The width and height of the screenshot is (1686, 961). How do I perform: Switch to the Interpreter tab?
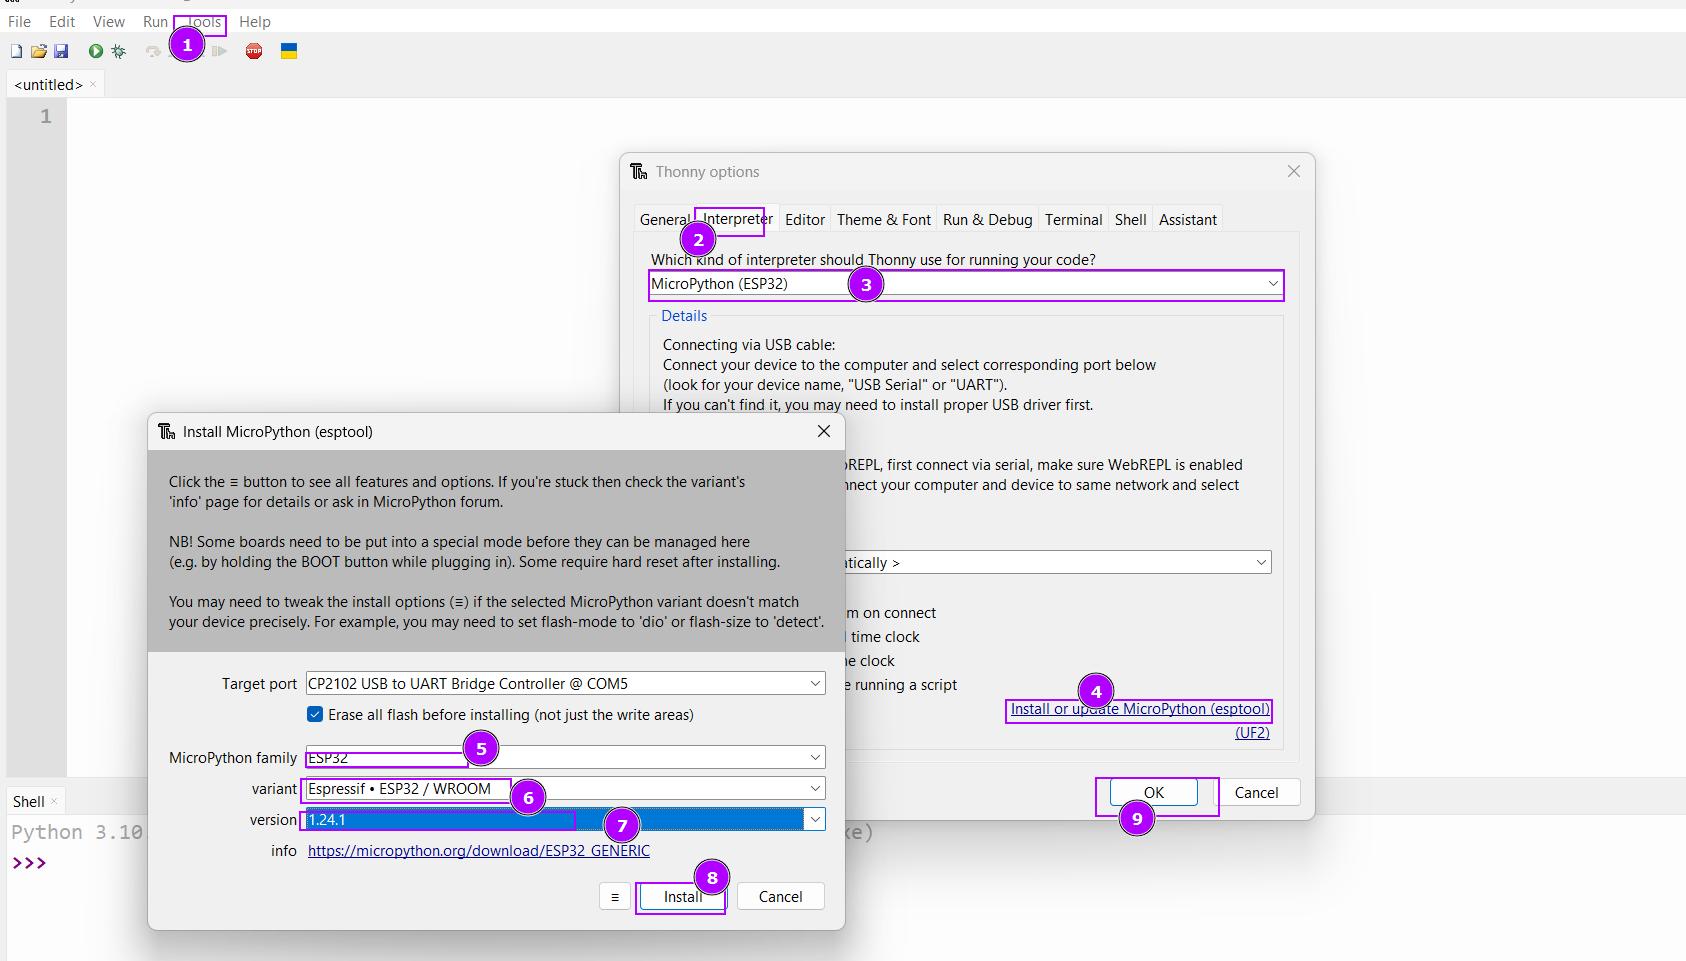click(738, 218)
